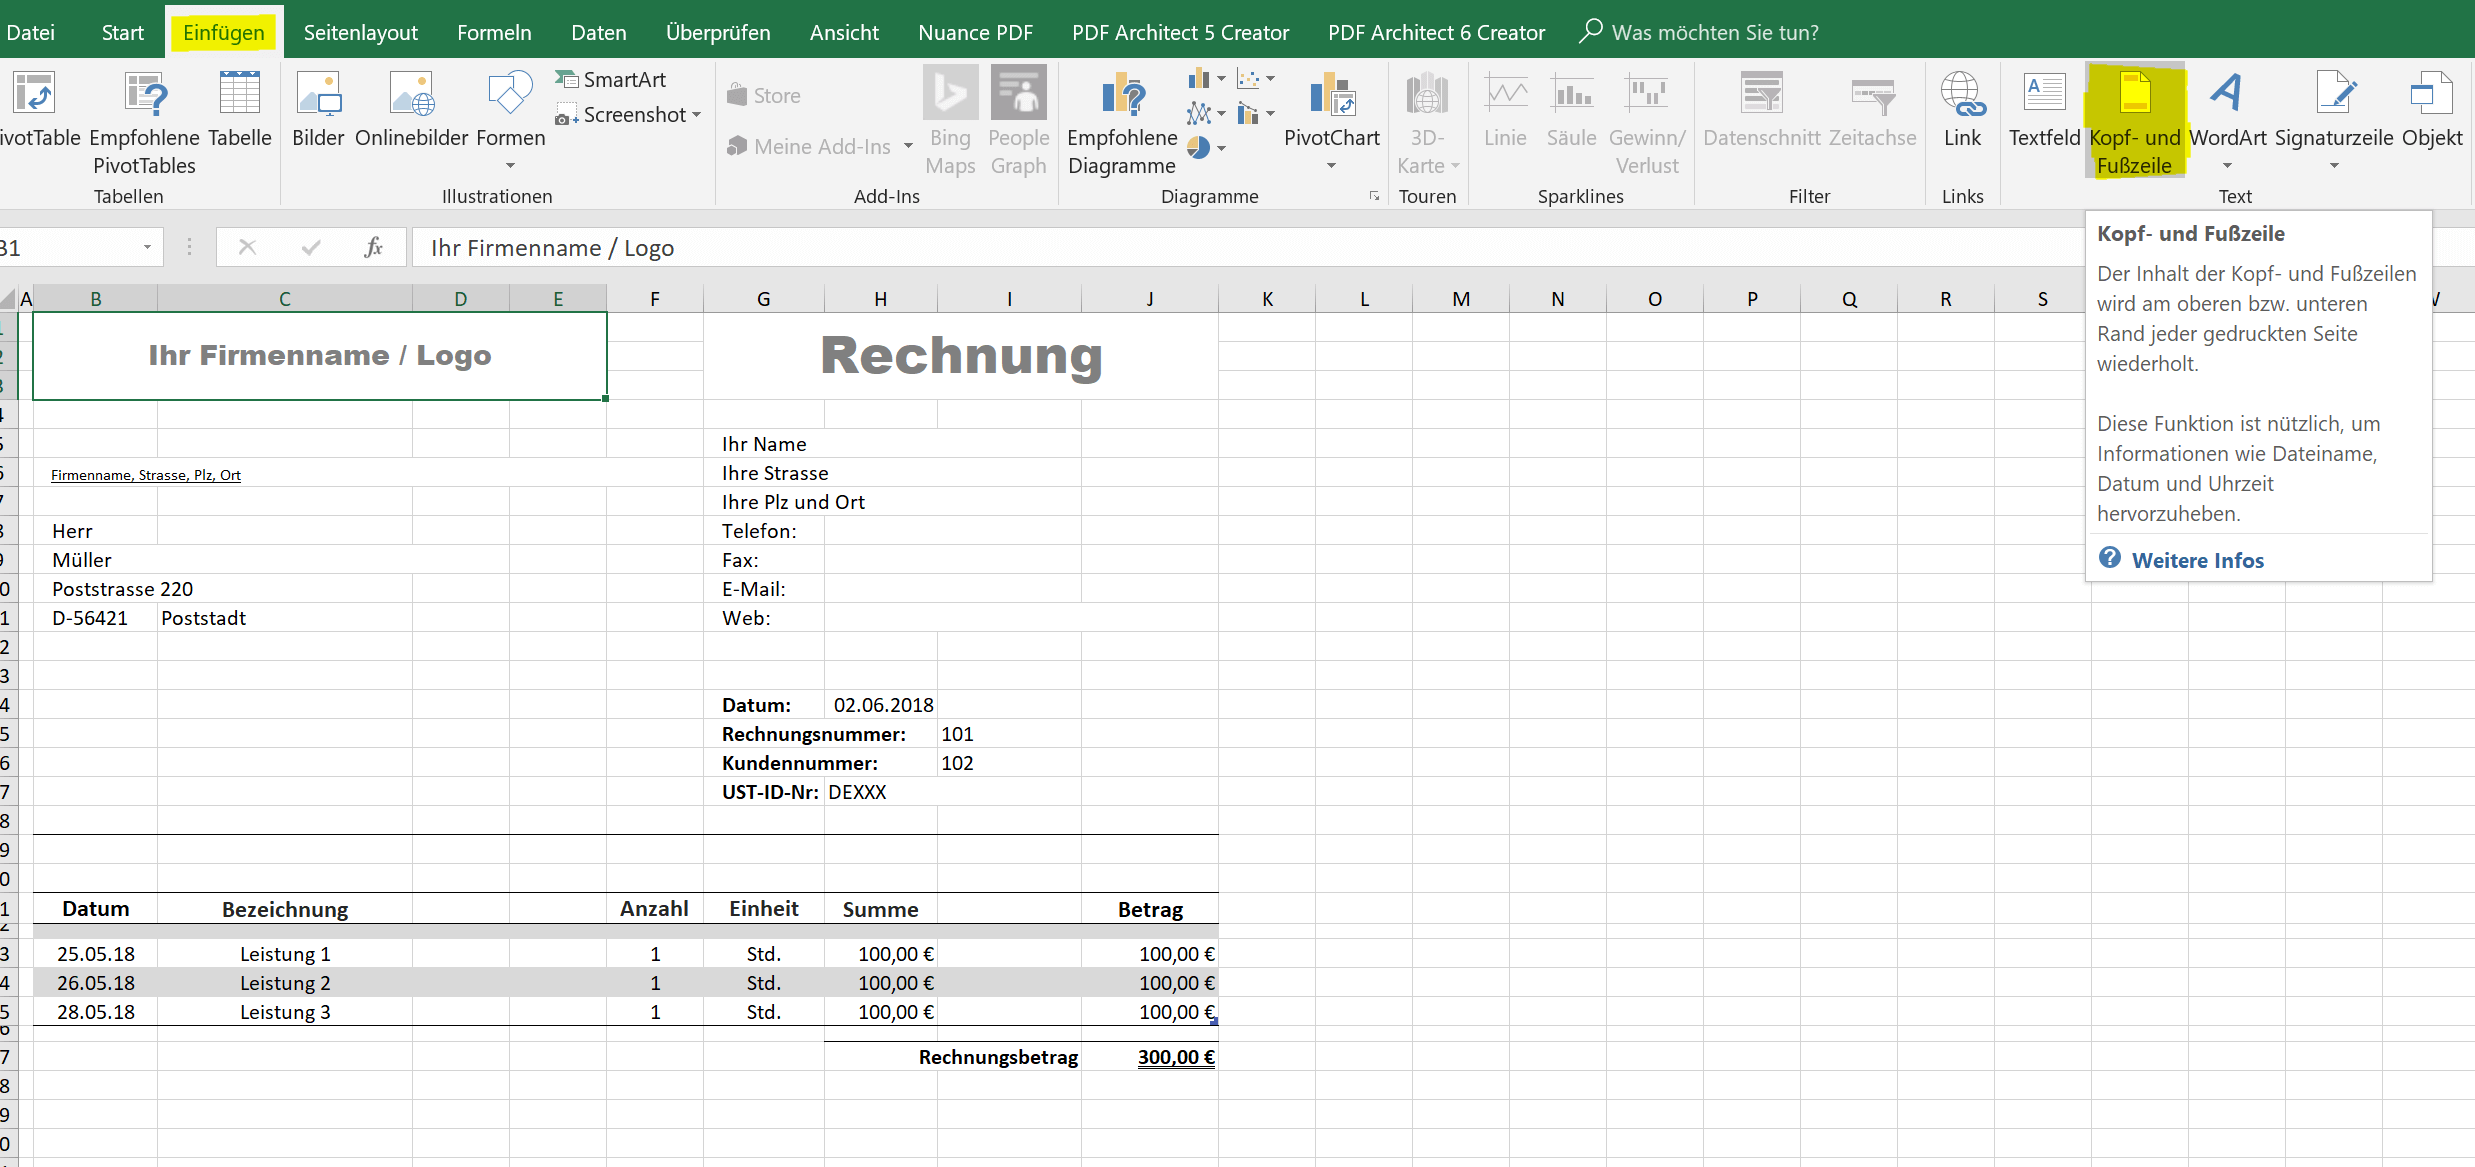Open column chart type dropdown
Screen dimensions: 2475x1167
(1207, 78)
